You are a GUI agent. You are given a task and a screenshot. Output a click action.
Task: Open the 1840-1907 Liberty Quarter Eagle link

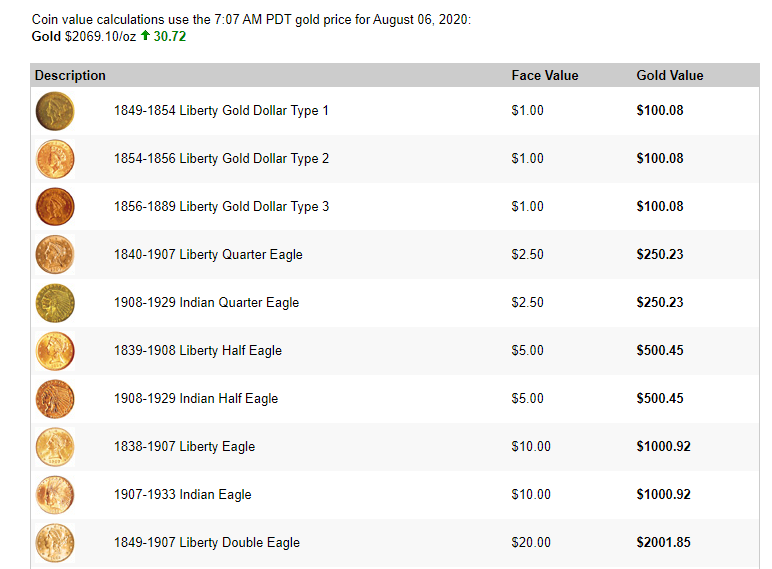(208, 255)
